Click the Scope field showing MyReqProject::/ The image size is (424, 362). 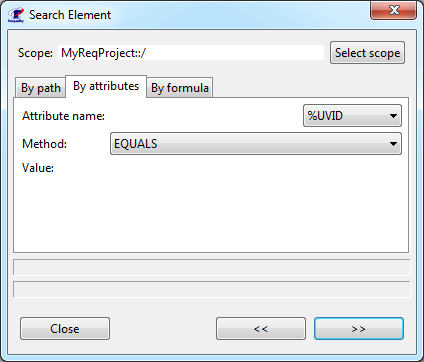point(191,53)
